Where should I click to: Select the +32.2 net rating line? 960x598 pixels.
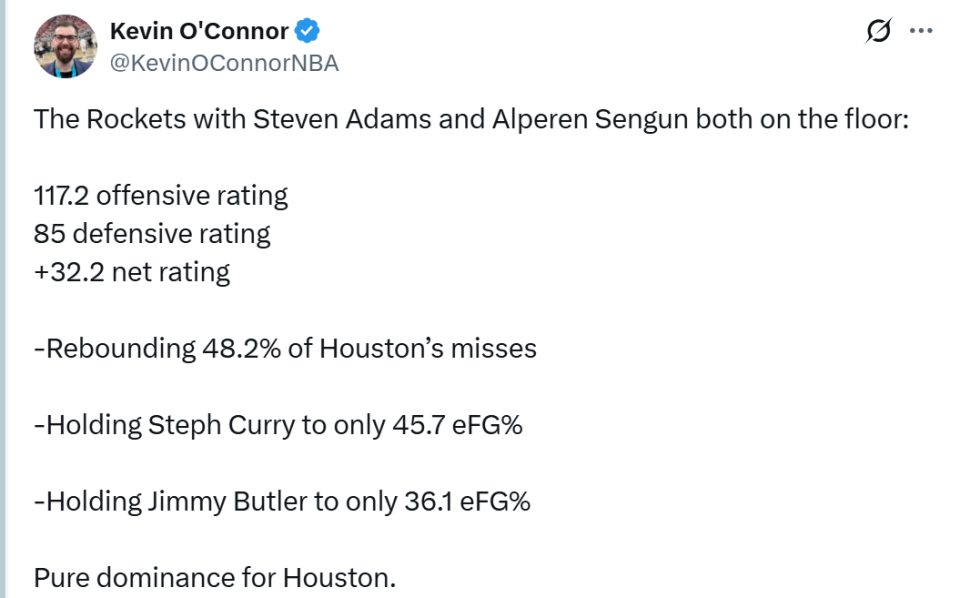(132, 272)
